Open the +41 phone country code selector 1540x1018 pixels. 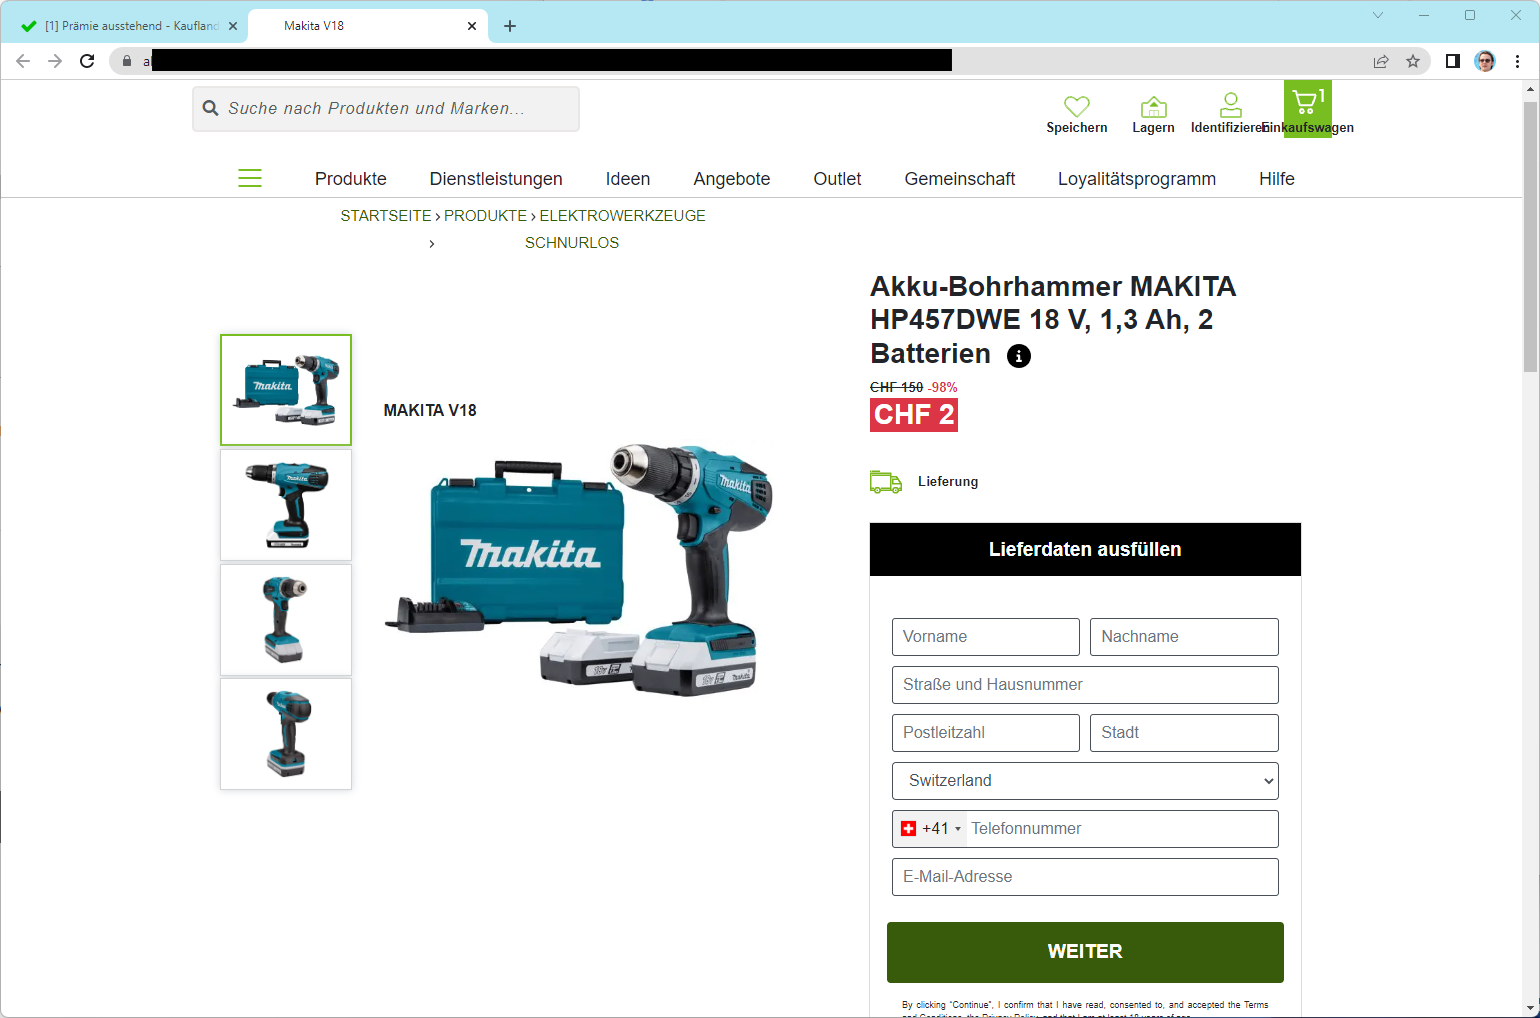point(931,829)
